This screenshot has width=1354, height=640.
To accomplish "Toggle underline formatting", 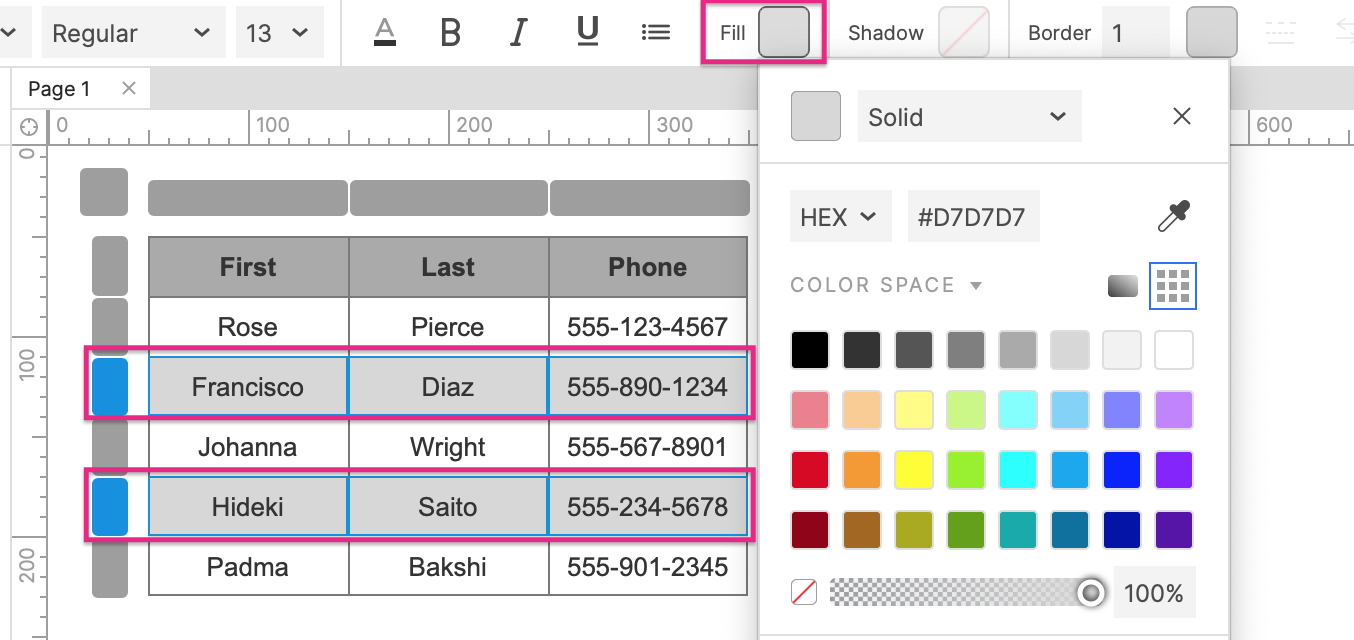I will click(588, 33).
